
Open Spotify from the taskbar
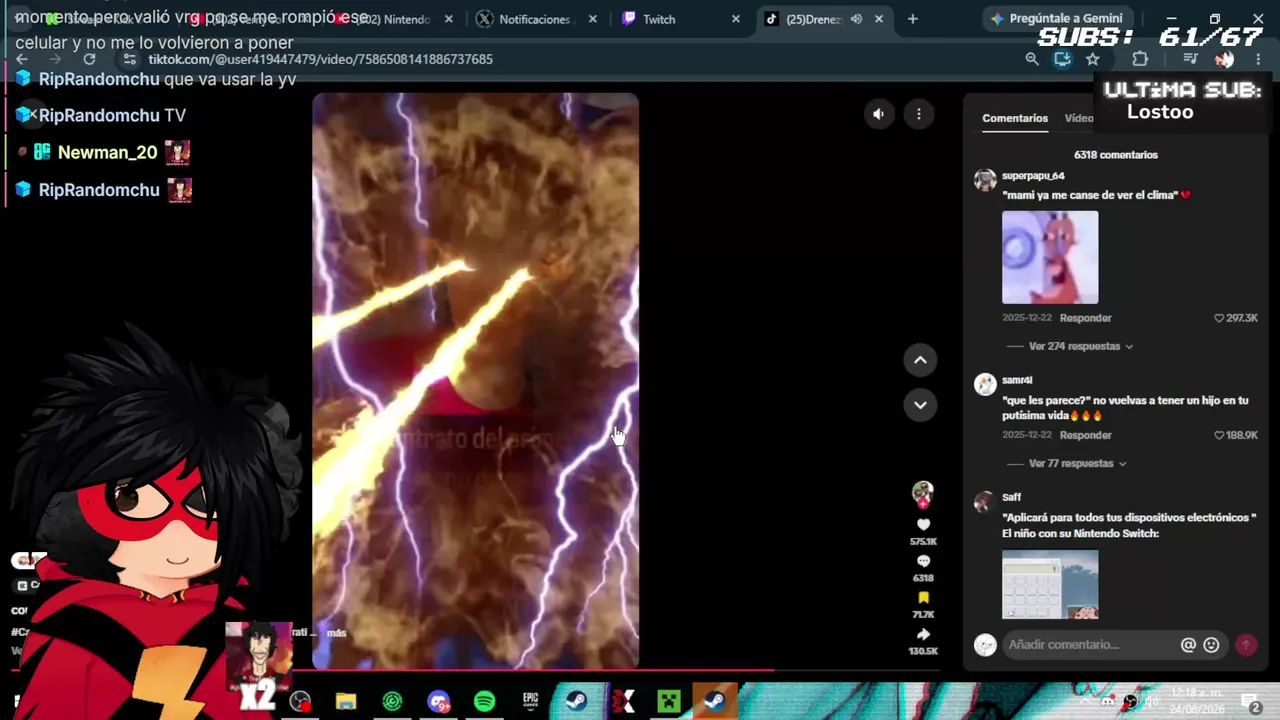484,701
